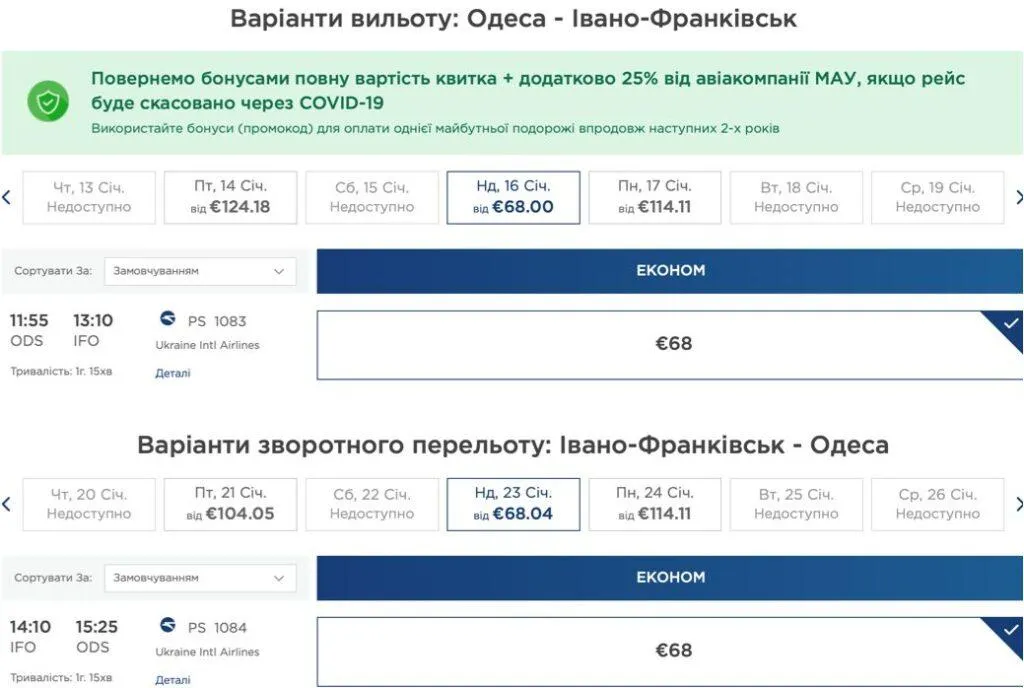Click the selected Нд, 23 Січ return date card
This screenshot has height=688, width=1024.
point(515,504)
